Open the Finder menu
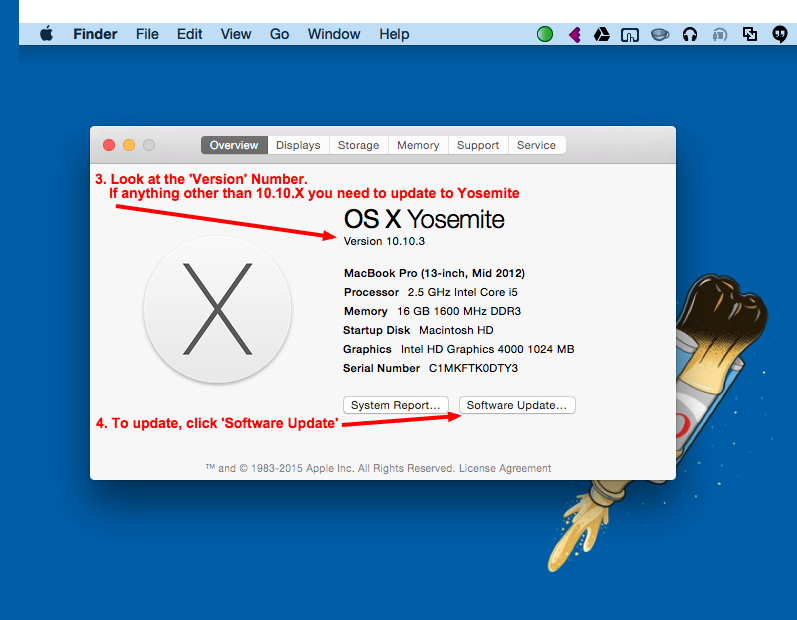The width and height of the screenshot is (797, 620). pyautogui.click(x=95, y=34)
